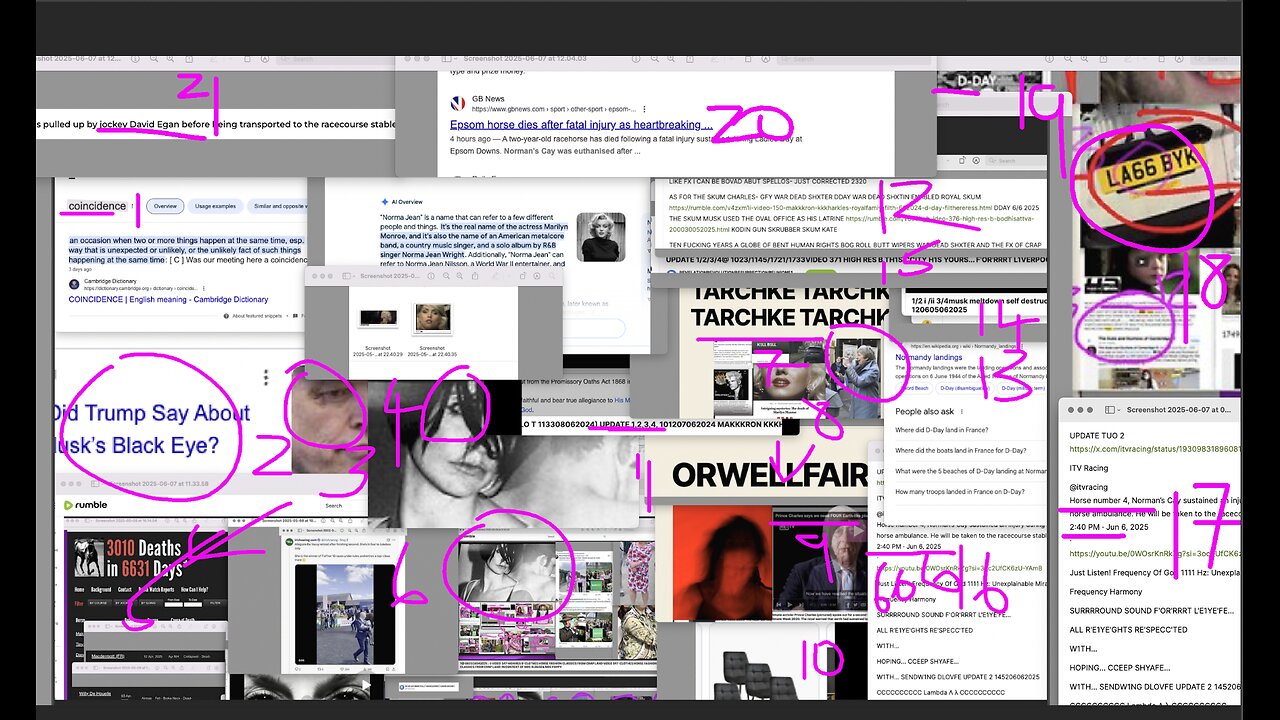Click the rumble logo
The height and width of the screenshot is (720, 1280).
tap(85, 505)
